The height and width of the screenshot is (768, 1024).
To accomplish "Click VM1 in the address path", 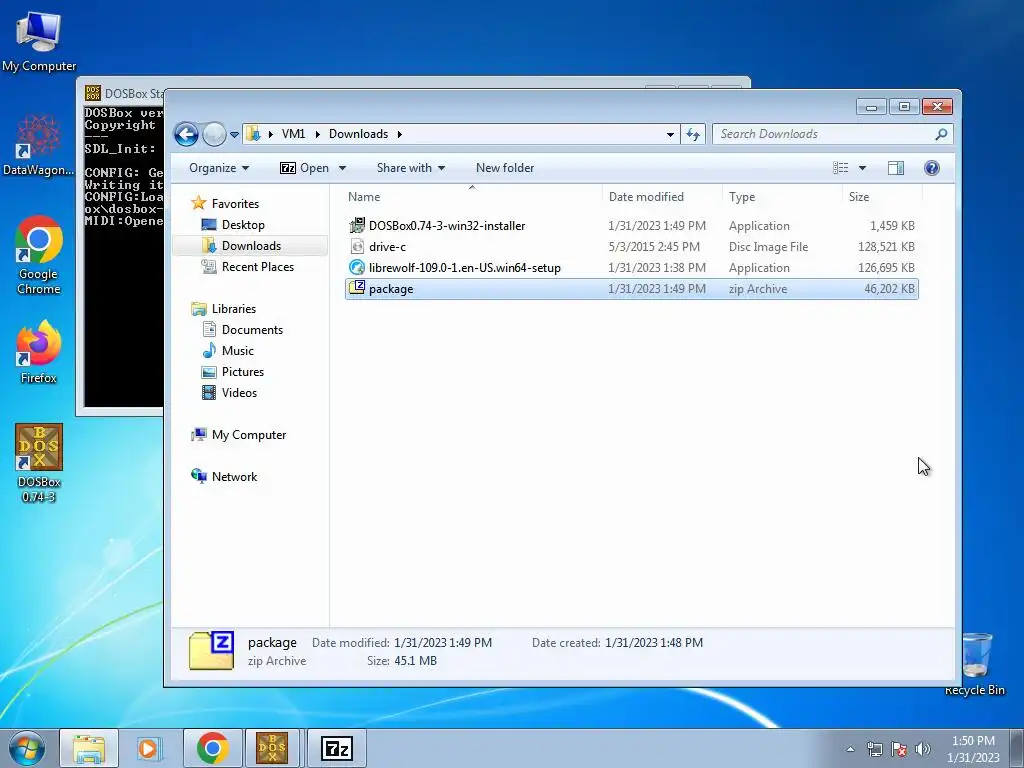I will pos(293,134).
